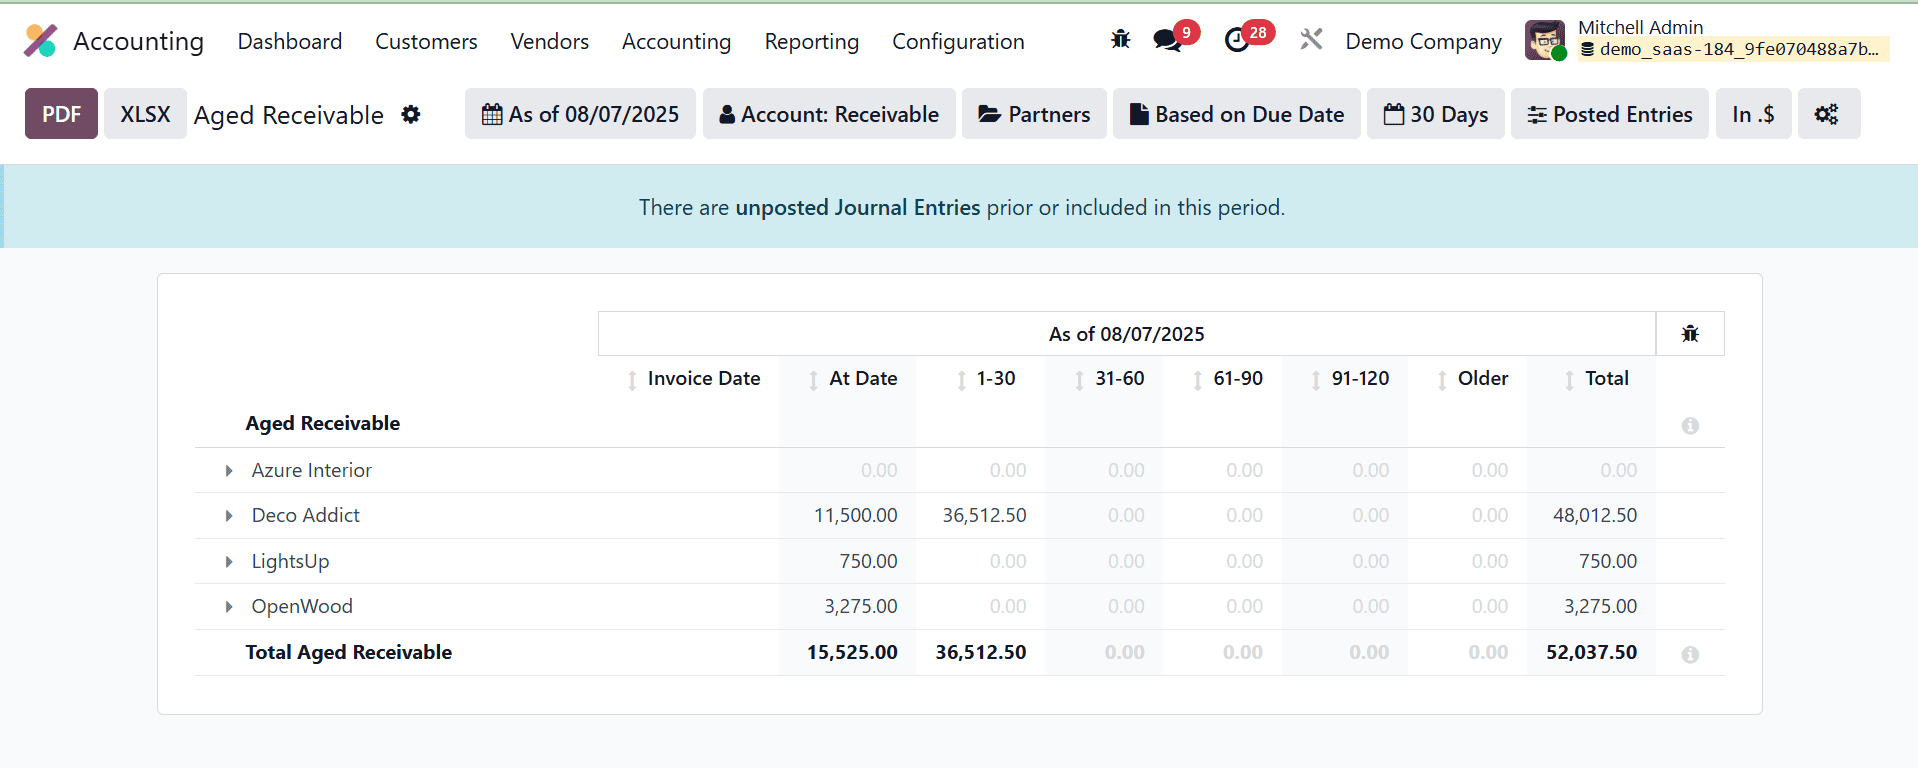This screenshot has width=1918, height=768.
Task: Click info icon on Total Aged Receivable row
Action: pos(1690,655)
